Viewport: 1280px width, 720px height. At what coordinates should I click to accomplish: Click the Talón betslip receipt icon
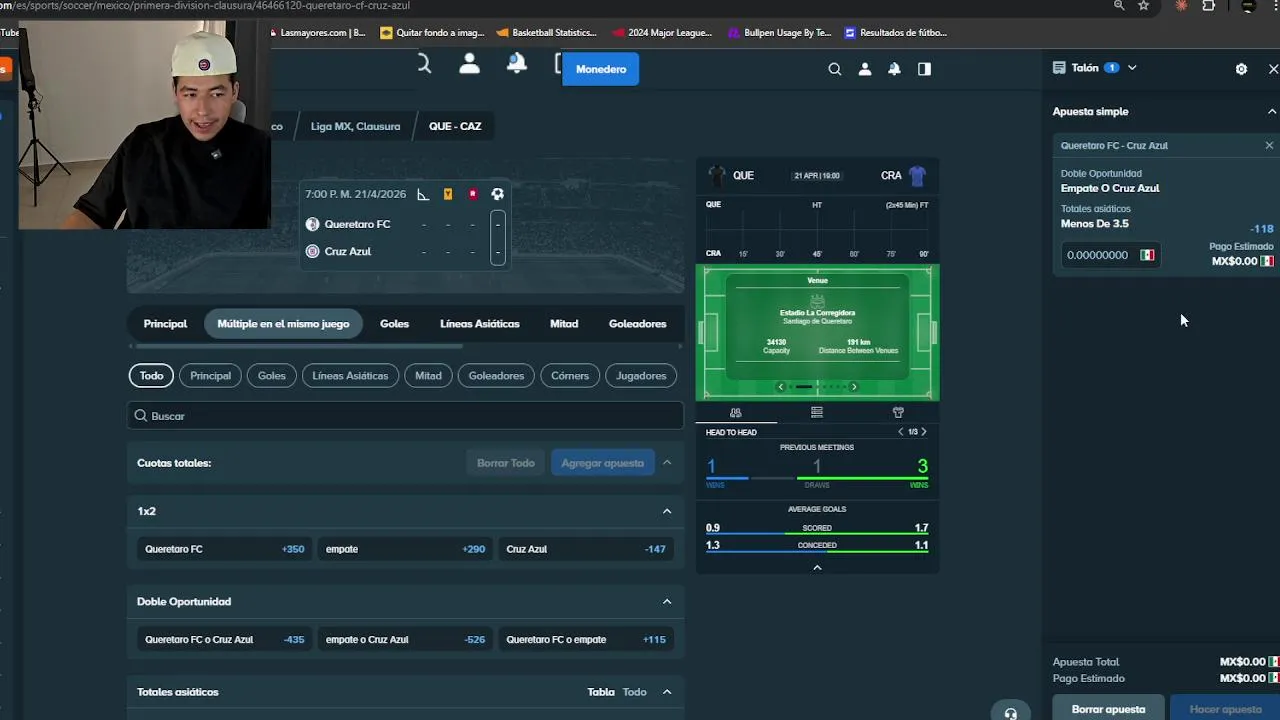pyautogui.click(x=1059, y=68)
